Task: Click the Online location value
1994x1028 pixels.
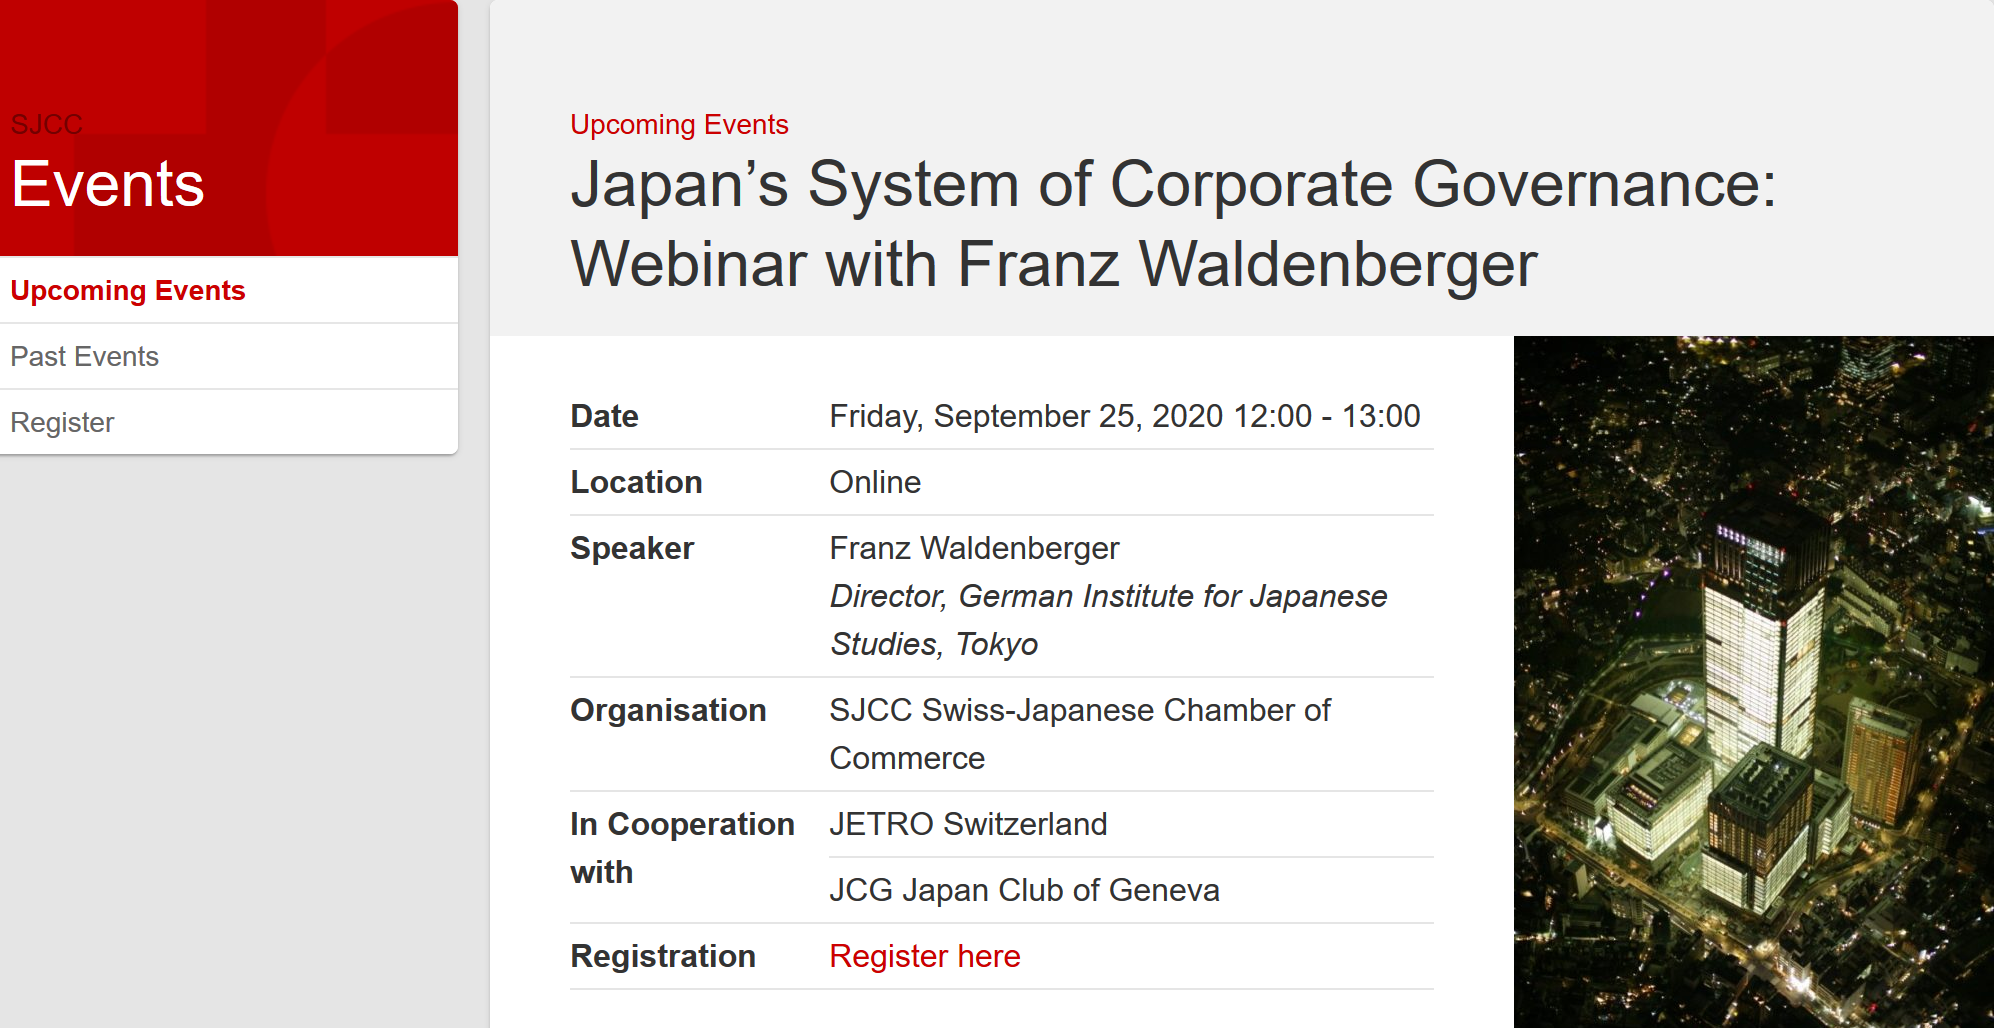Action: click(875, 482)
